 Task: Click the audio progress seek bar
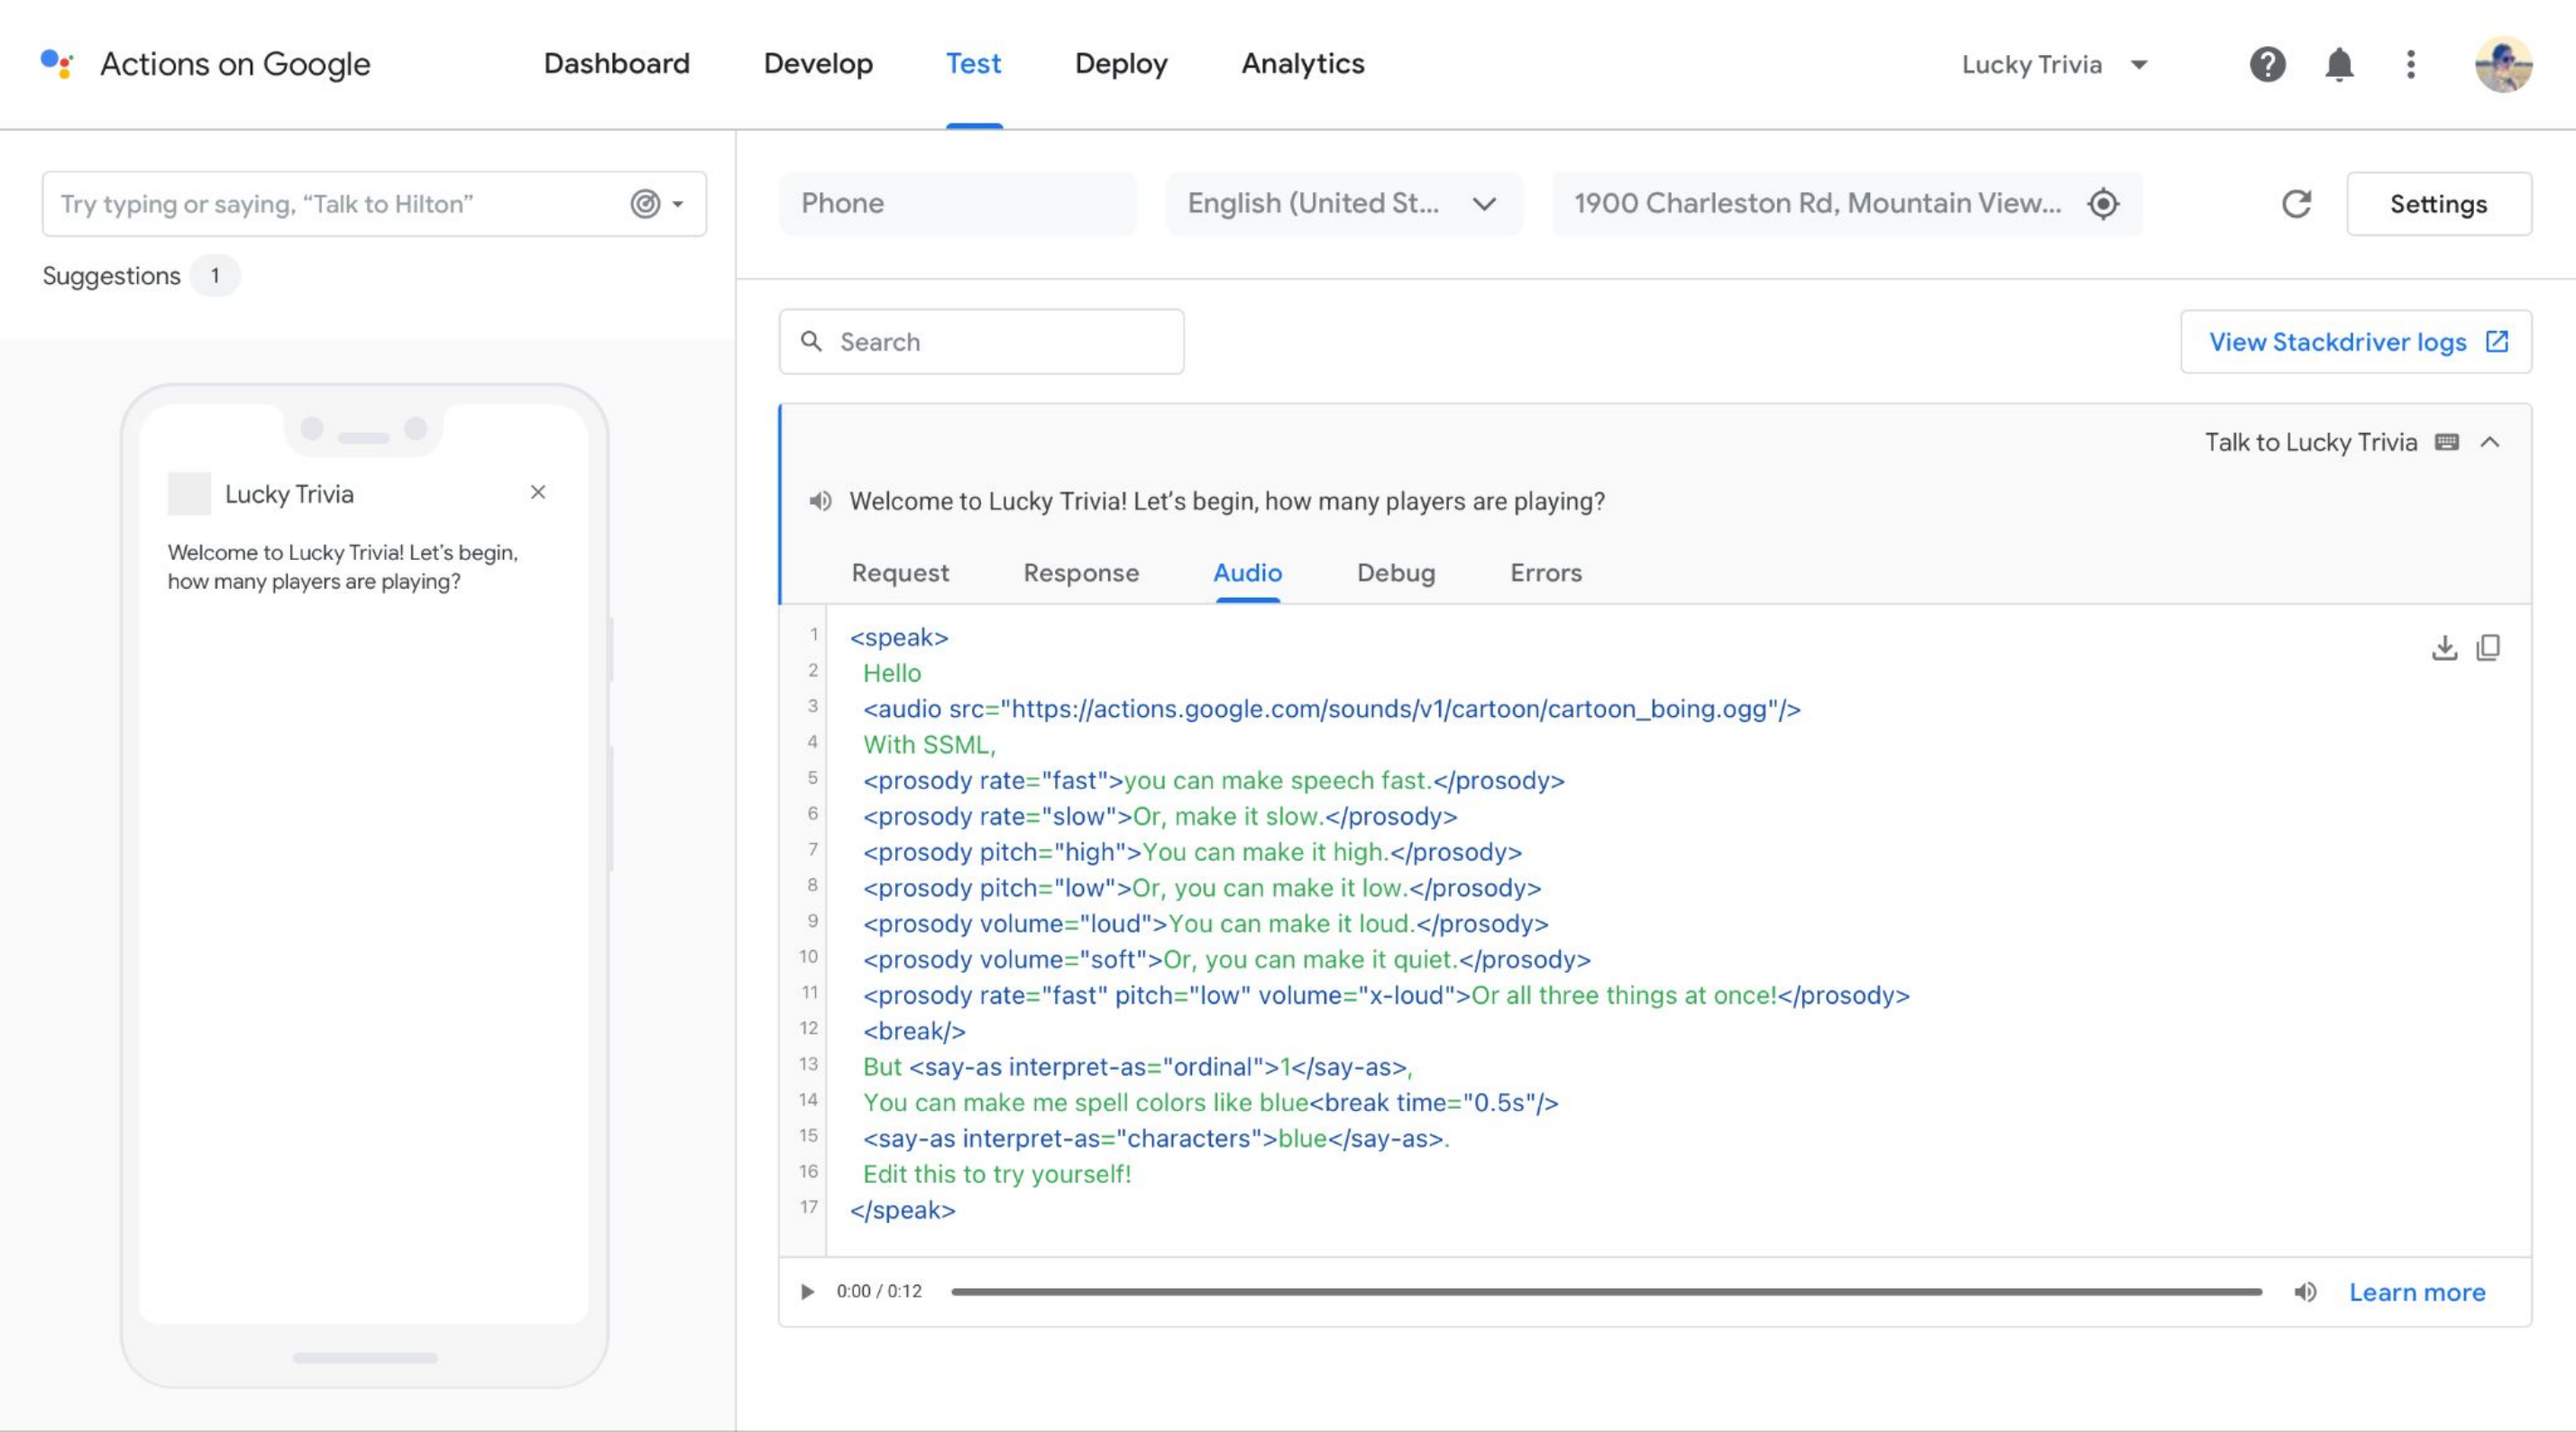point(1606,1291)
